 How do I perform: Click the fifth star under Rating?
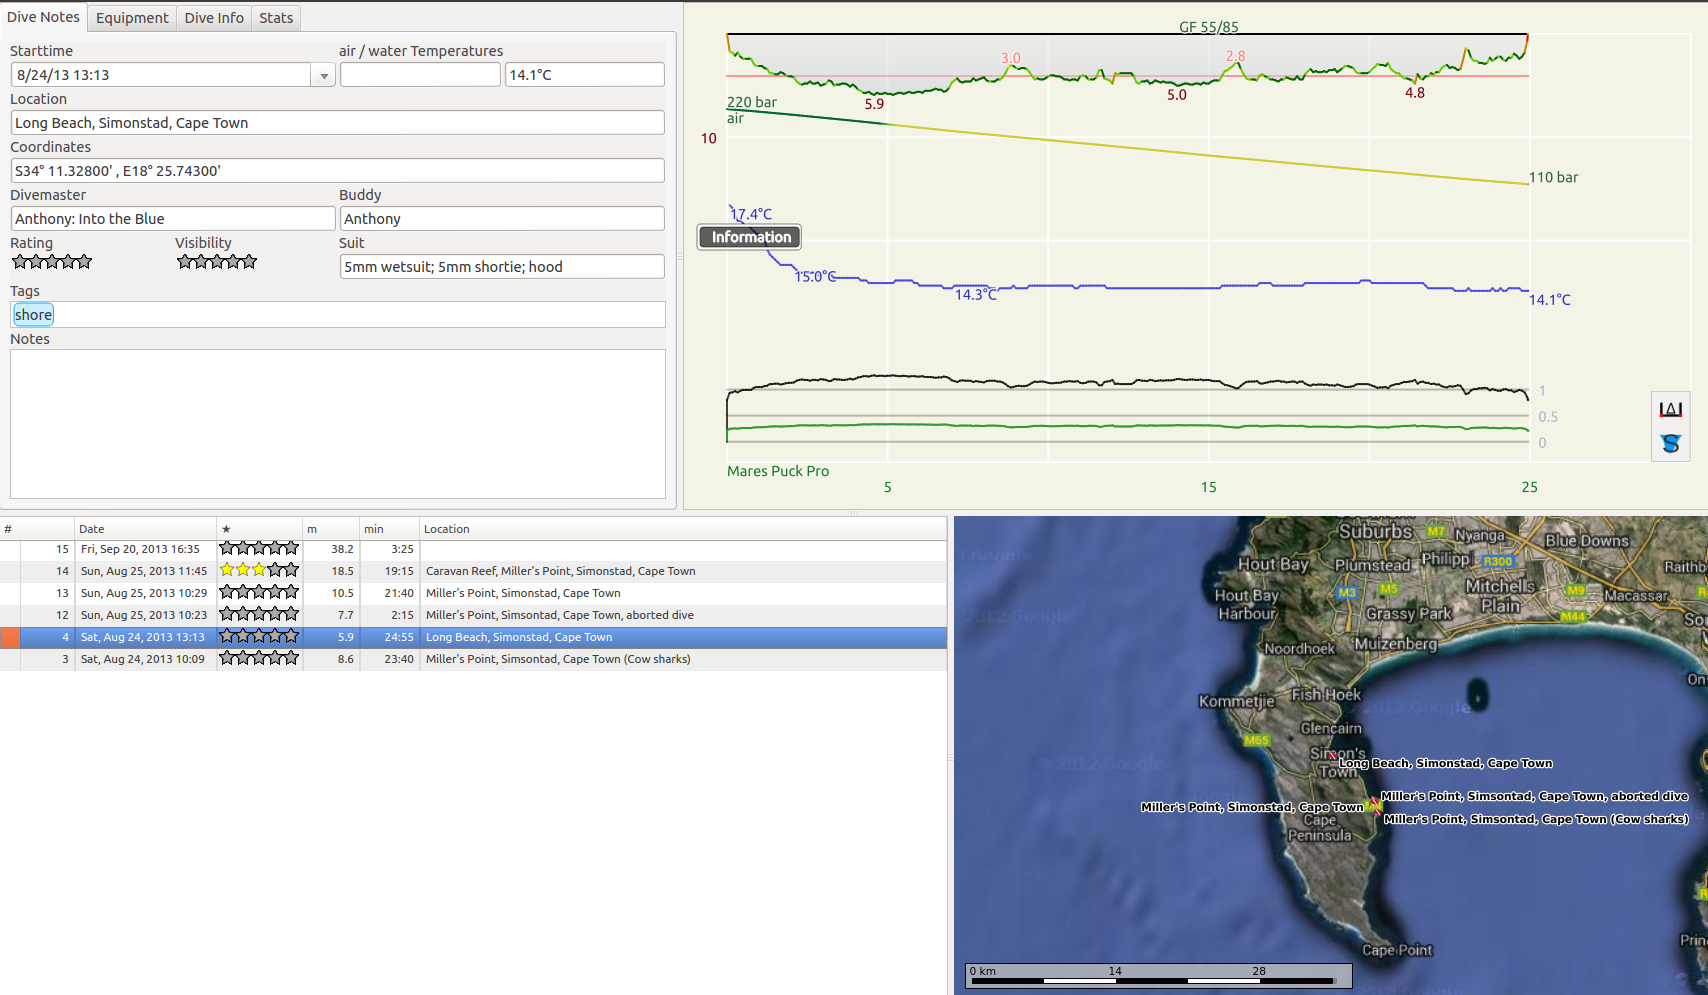pos(84,262)
